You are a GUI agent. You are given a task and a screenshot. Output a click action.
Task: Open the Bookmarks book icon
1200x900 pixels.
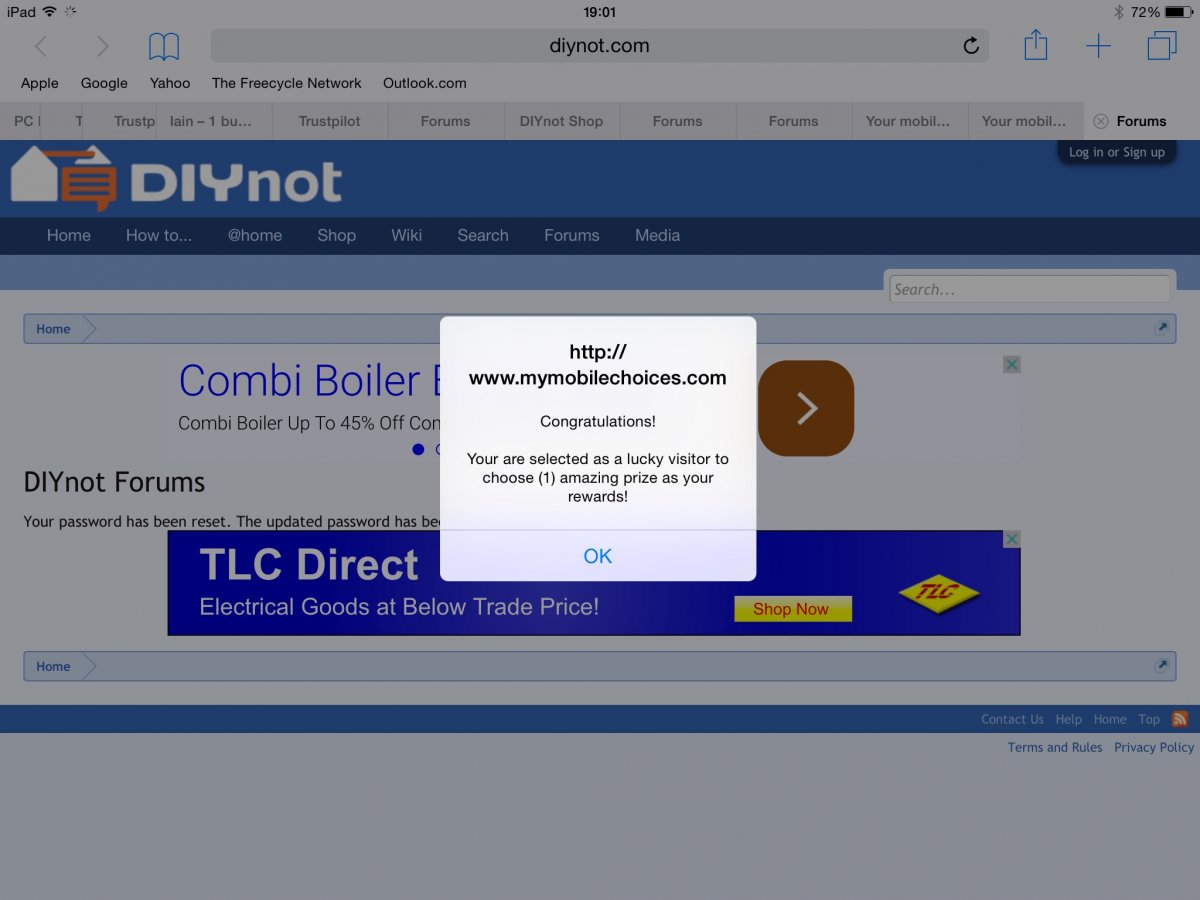[164, 46]
